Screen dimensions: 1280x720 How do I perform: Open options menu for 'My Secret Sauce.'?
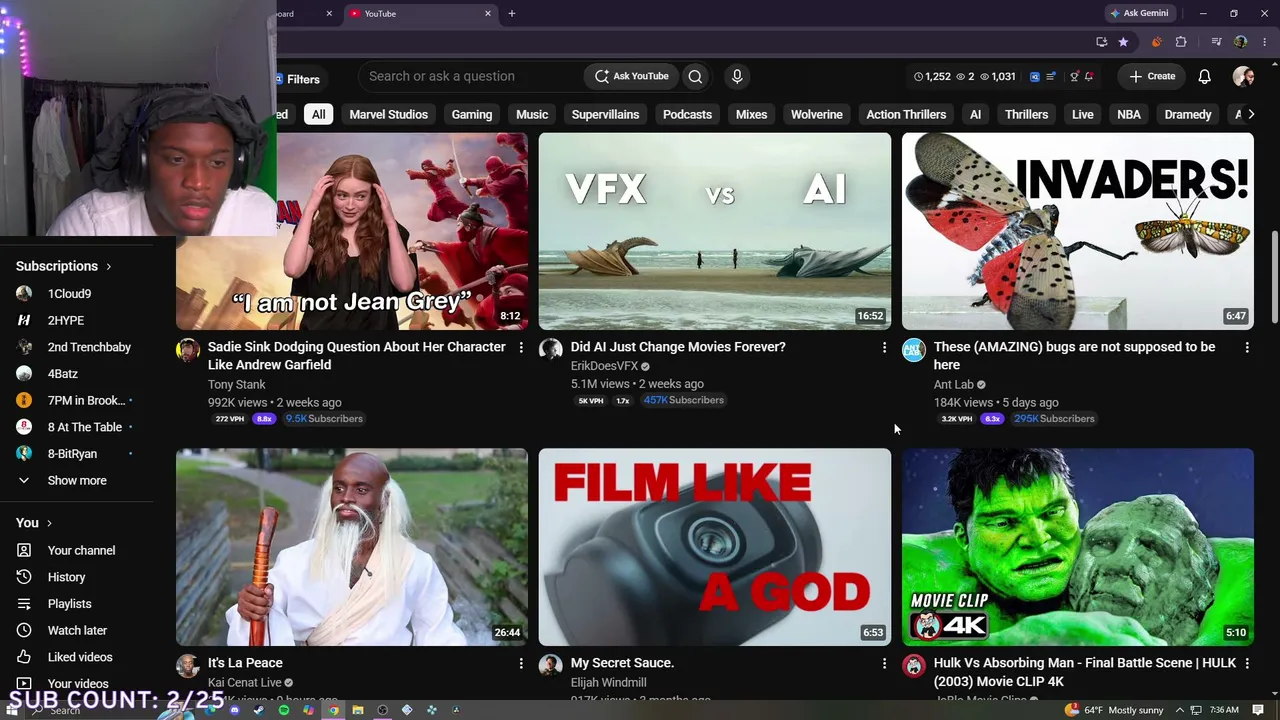tap(884, 663)
